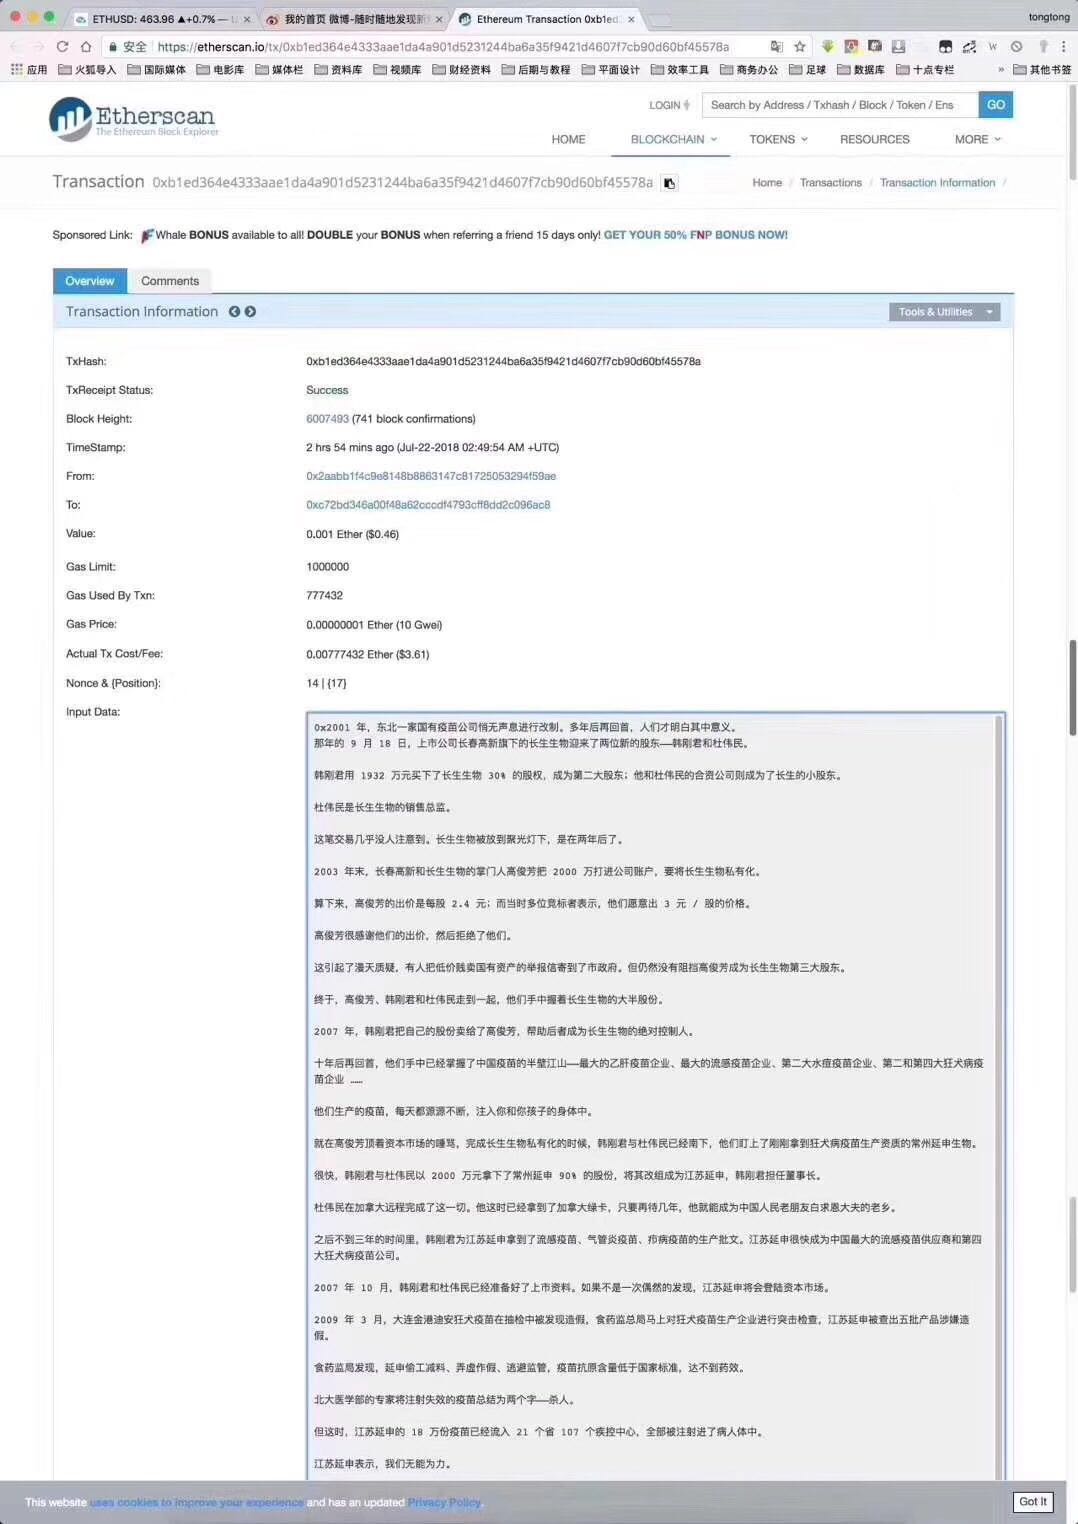Open Transactions breadcrumb link
1078x1524 pixels.
(831, 183)
